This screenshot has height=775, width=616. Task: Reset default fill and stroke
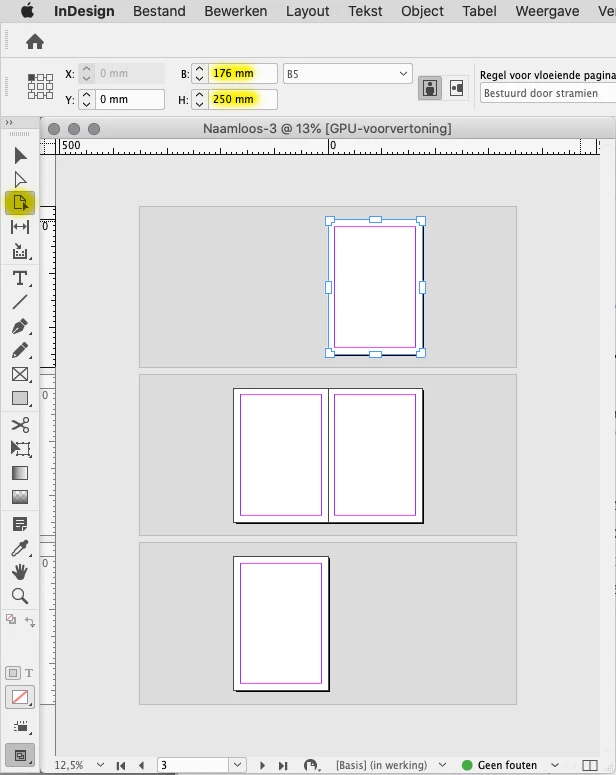tap(11, 619)
